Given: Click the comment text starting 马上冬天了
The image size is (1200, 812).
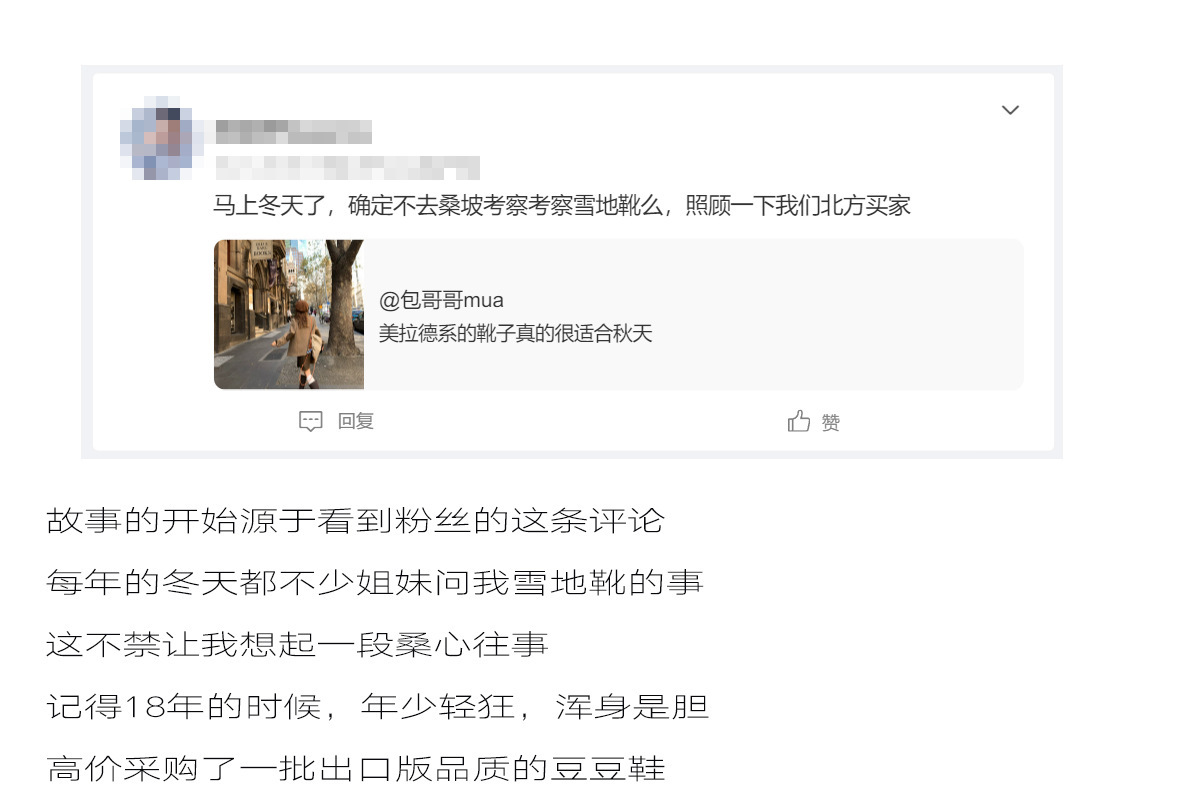Looking at the screenshot, I should click(562, 206).
